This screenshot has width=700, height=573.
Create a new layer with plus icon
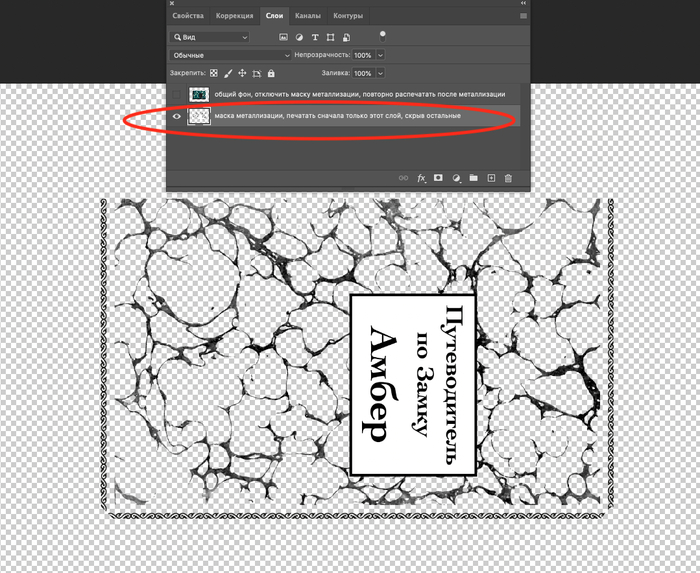pos(491,178)
